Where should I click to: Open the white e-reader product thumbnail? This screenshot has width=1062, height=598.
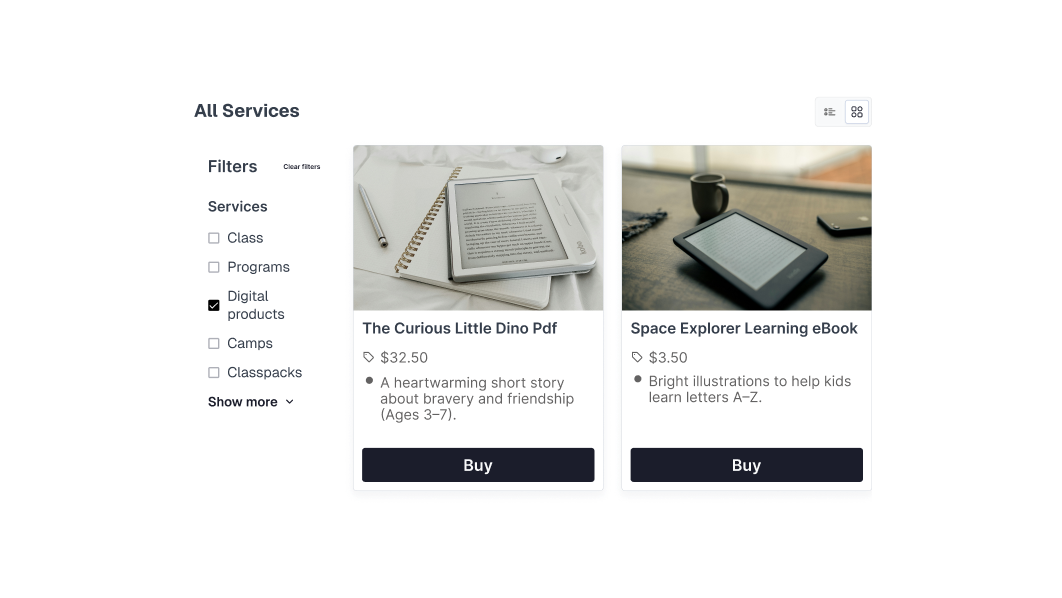pyautogui.click(x=478, y=228)
